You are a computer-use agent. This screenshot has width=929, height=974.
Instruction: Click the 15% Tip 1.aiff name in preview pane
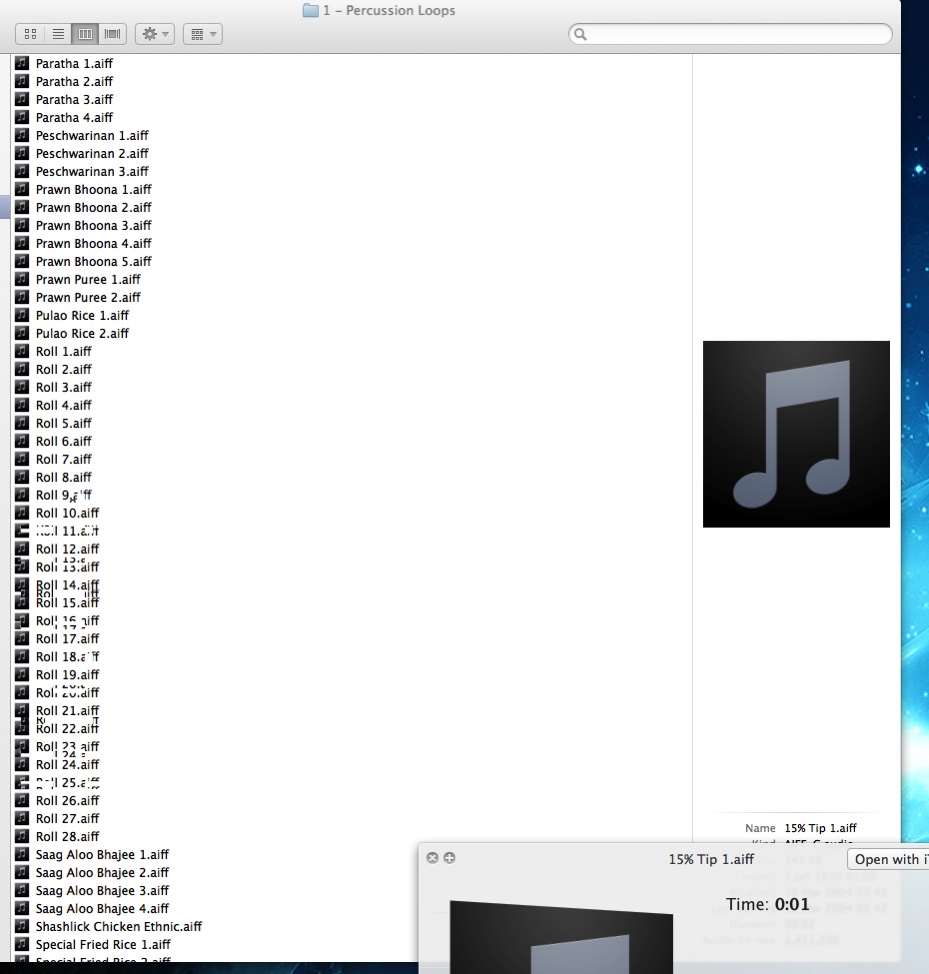pos(820,828)
